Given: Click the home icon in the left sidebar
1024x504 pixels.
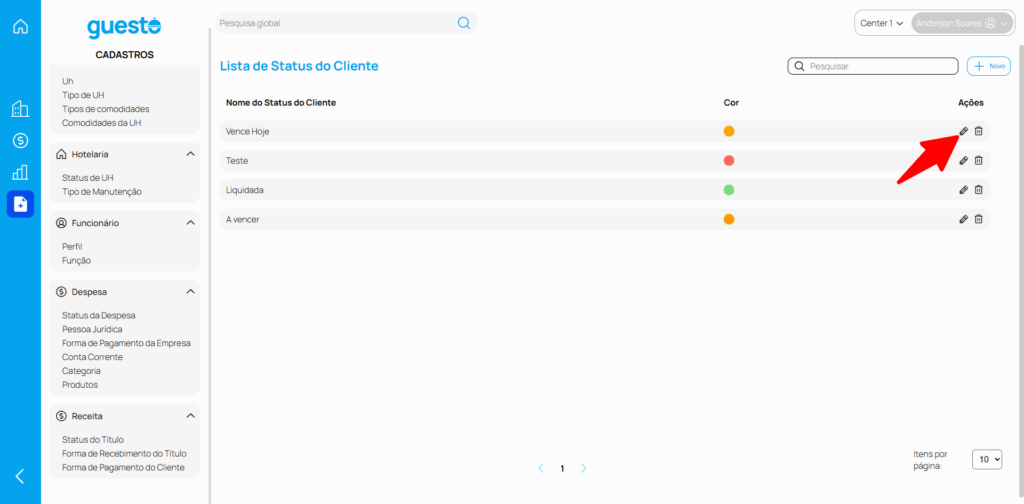Looking at the screenshot, I should pos(20,26).
